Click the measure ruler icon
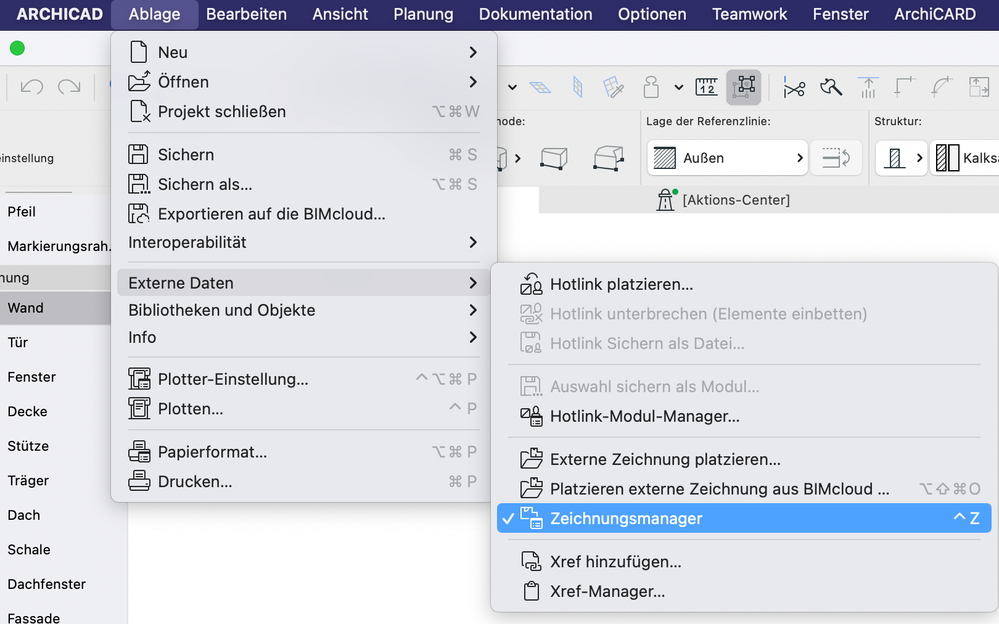The width and height of the screenshot is (999, 624). 706,88
